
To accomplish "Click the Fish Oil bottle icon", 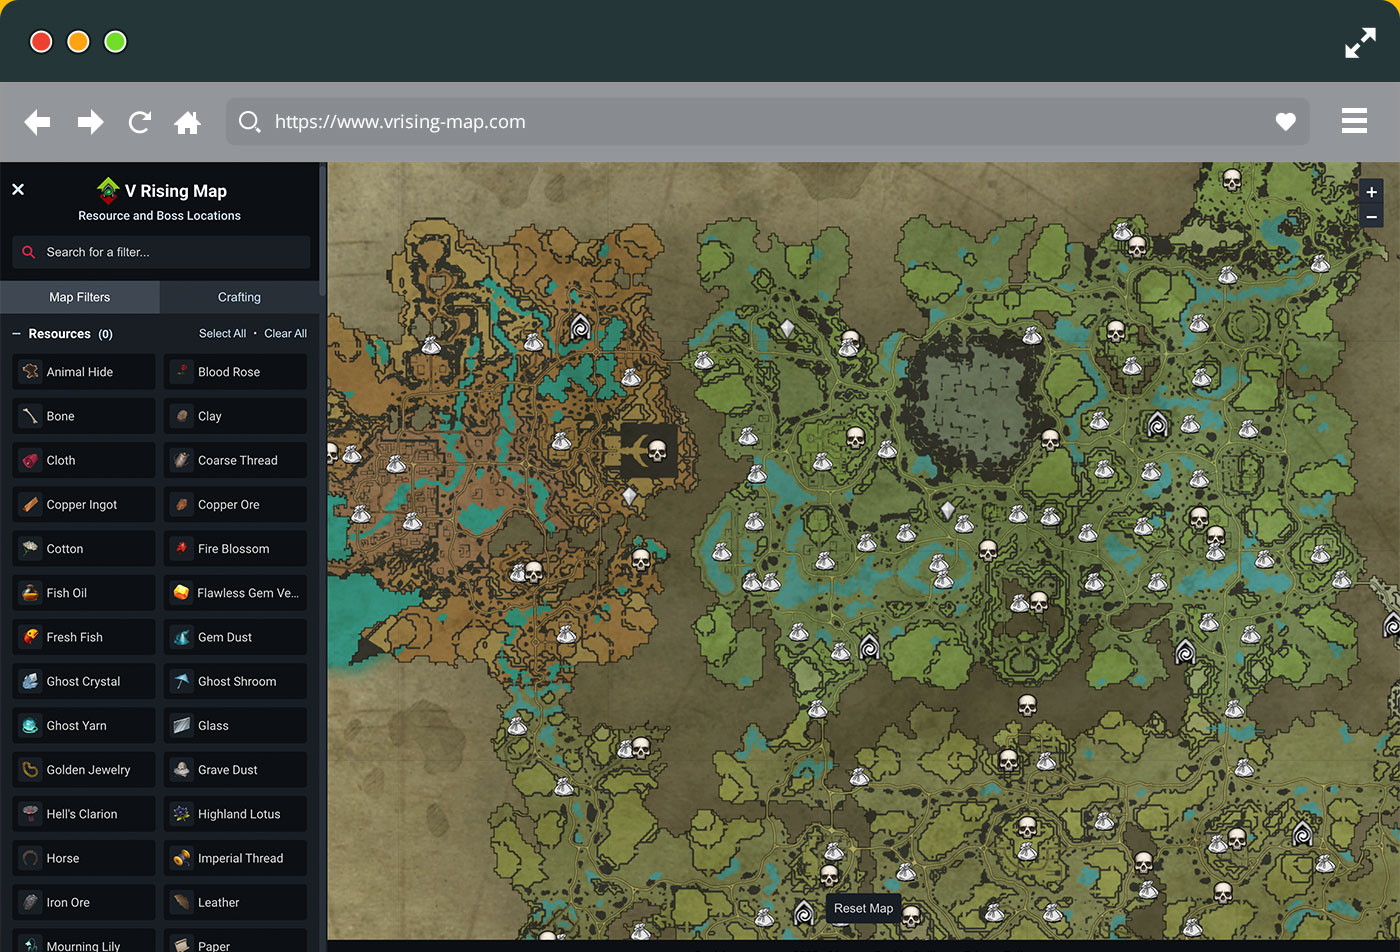I will coord(30,592).
